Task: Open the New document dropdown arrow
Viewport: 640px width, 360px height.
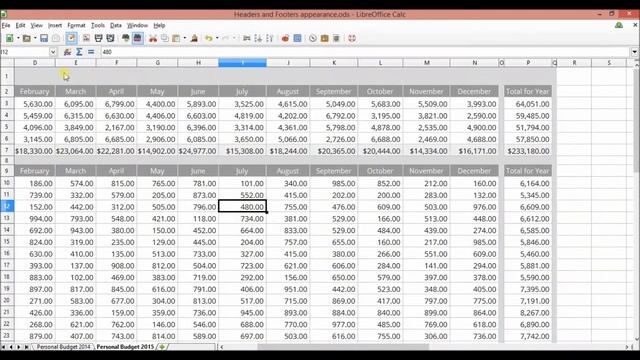Action: (x=18, y=38)
